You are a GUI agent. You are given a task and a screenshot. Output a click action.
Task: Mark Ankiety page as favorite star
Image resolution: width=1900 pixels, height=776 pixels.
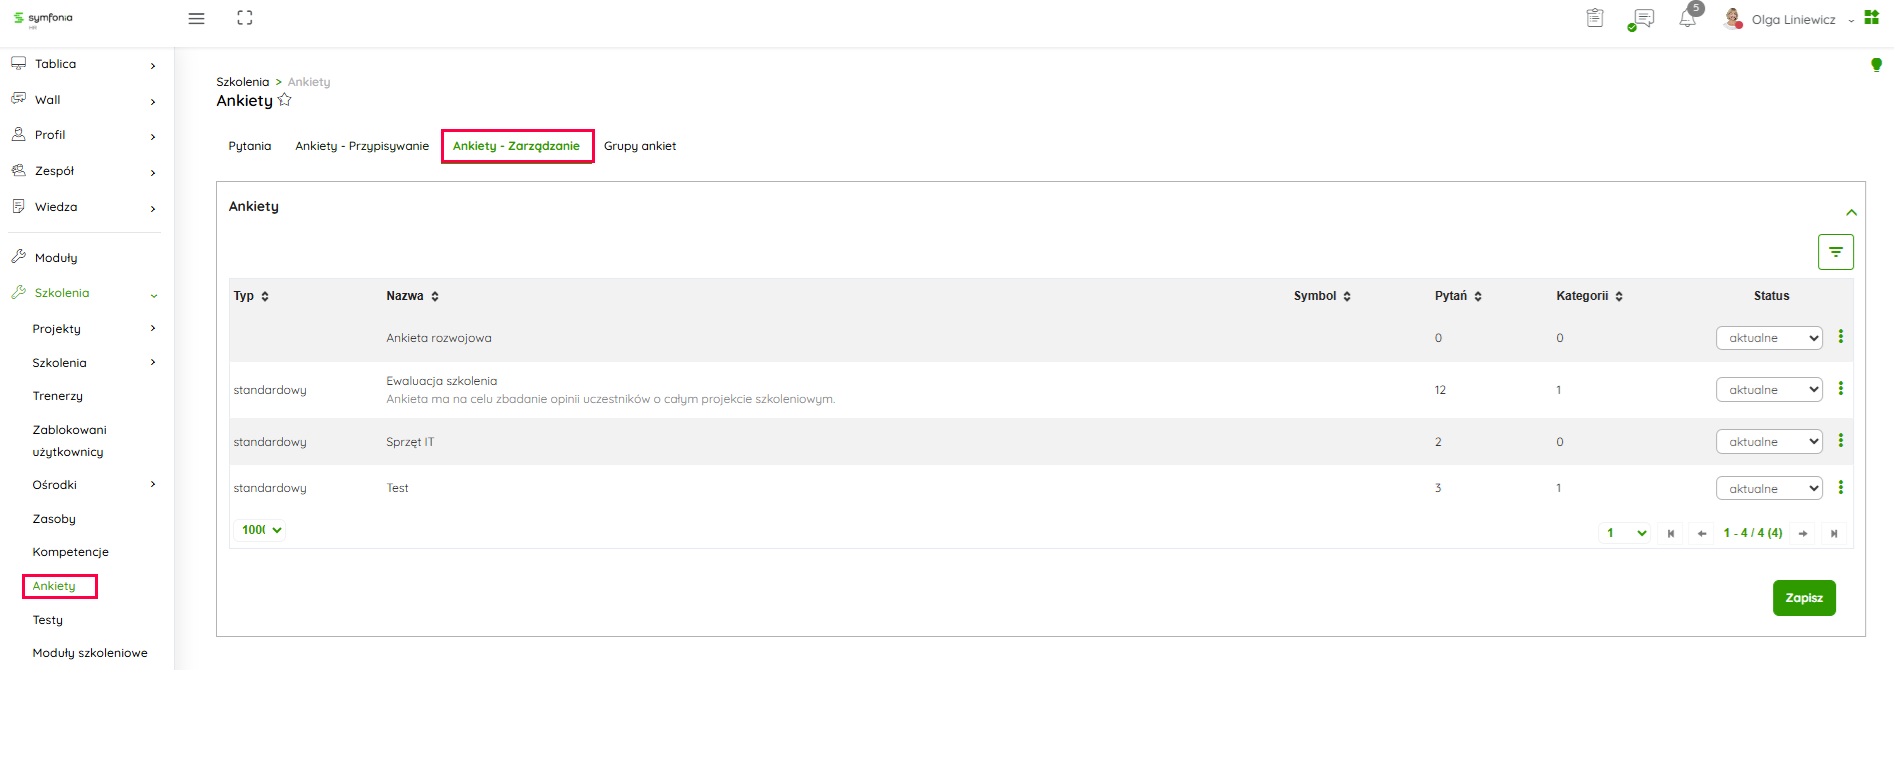[x=285, y=100]
